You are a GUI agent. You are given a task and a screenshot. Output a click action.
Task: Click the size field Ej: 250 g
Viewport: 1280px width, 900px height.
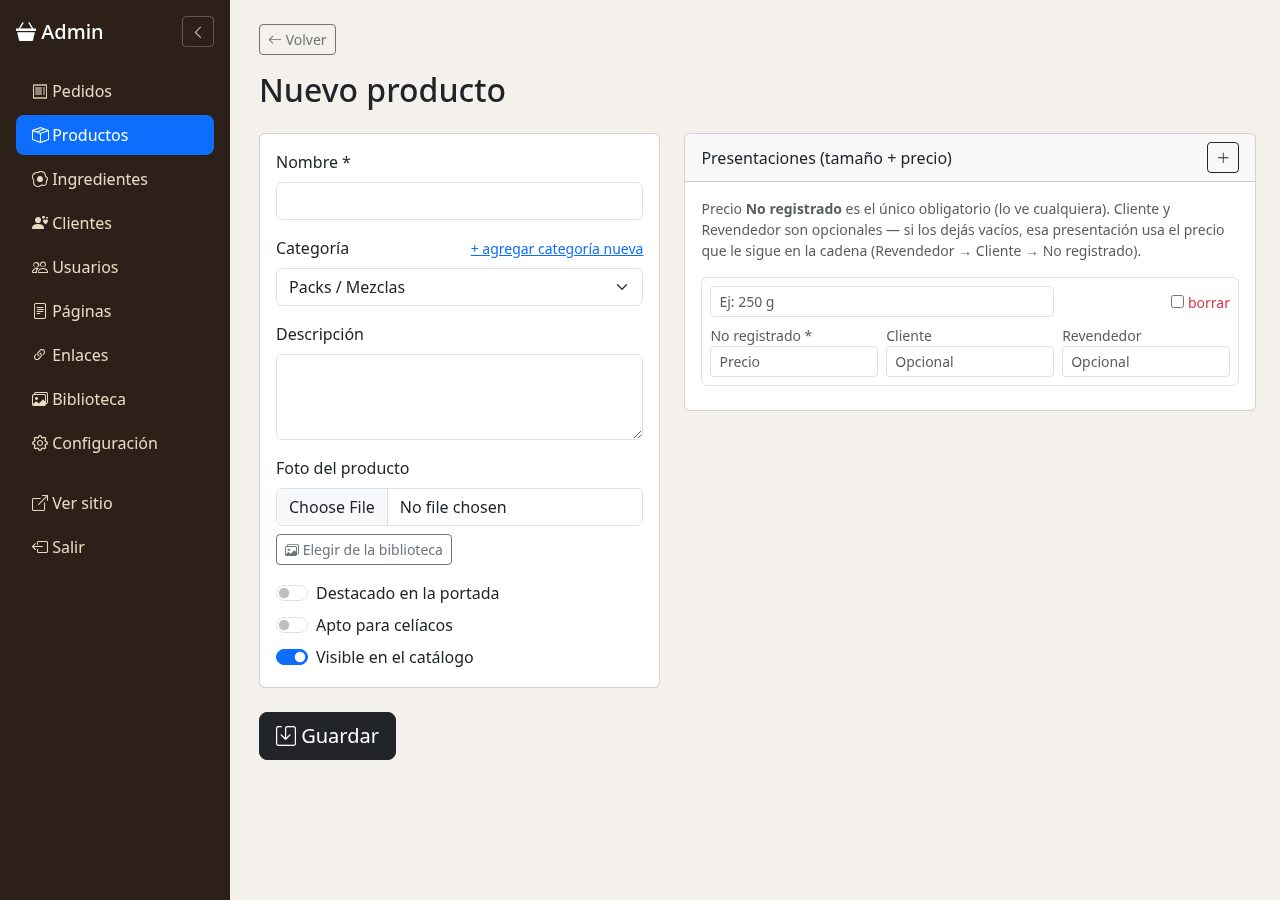click(x=882, y=302)
